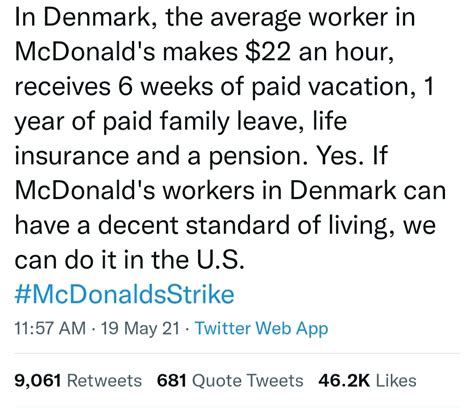Click the 19 May 21 date
Viewport: 474px width, 408px height.
(140, 328)
